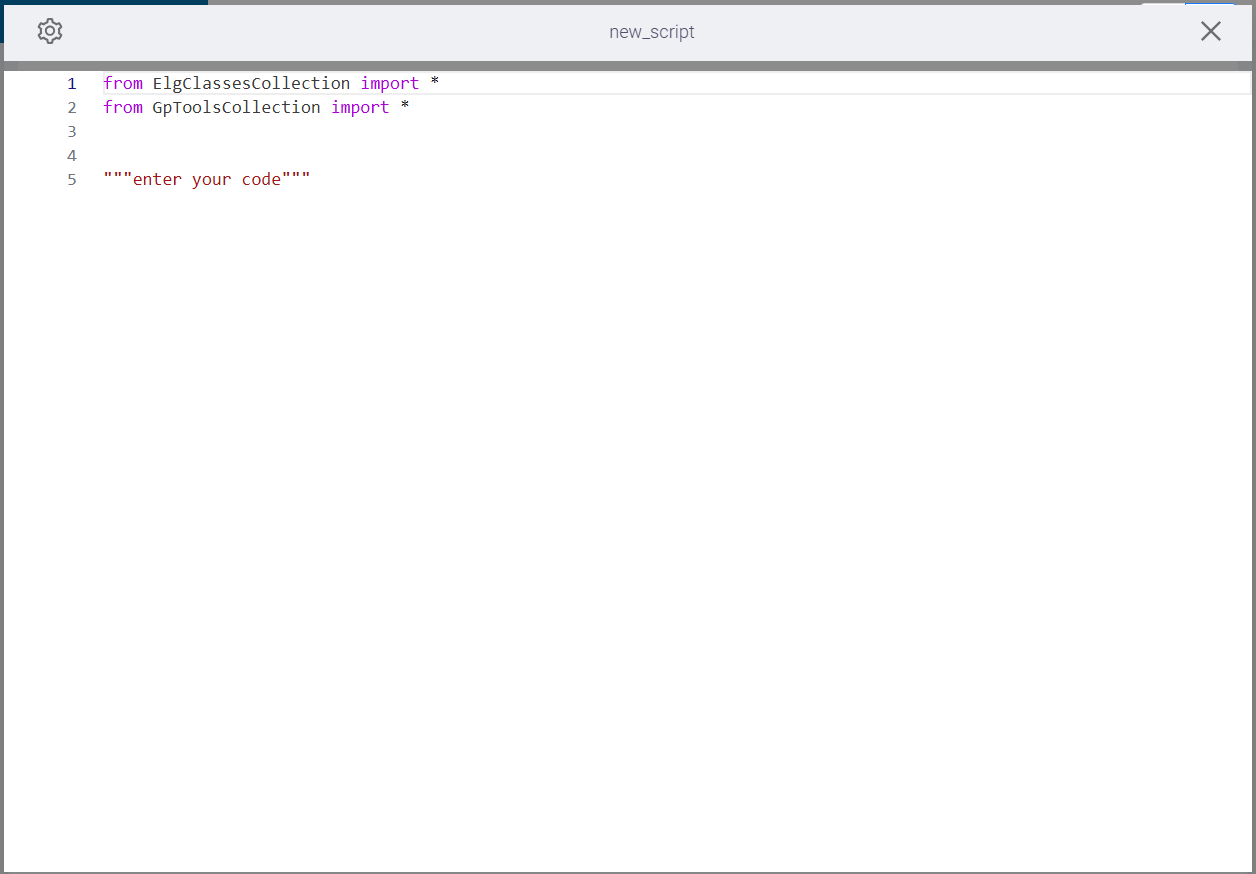Click the word 'code' in the docstring

coord(261,180)
